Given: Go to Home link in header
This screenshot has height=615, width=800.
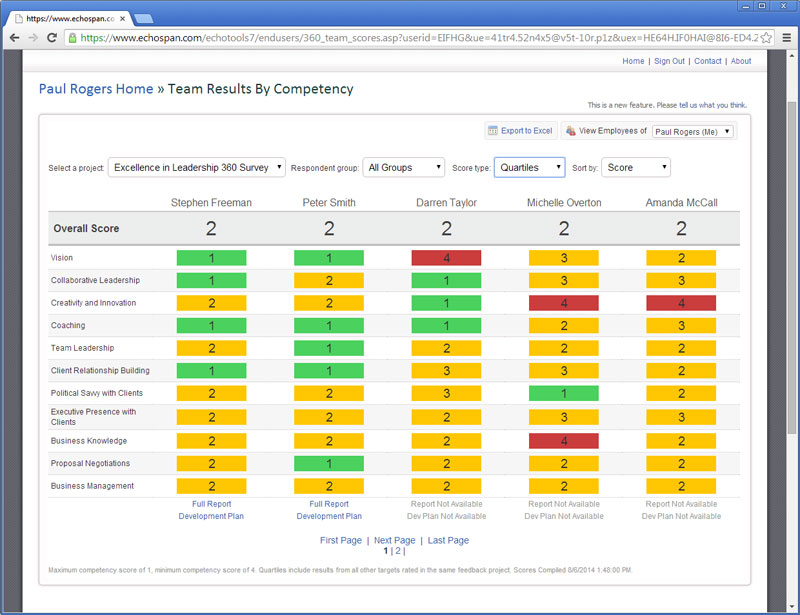Looking at the screenshot, I should pos(633,61).
